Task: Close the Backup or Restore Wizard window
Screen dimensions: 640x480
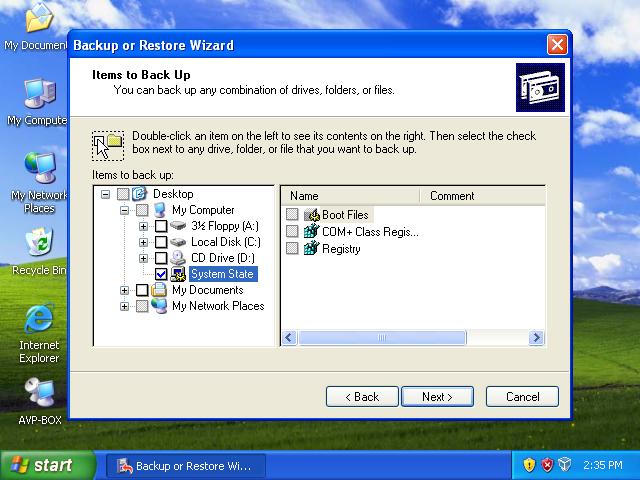Action: (x=557, y=44)
